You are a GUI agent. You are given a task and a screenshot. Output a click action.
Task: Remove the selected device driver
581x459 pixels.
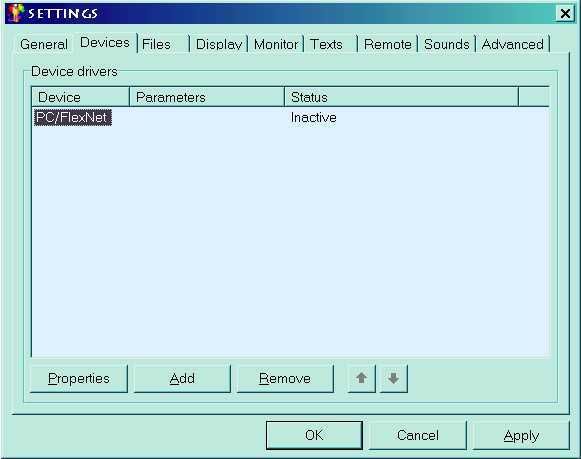coord(285,378)
